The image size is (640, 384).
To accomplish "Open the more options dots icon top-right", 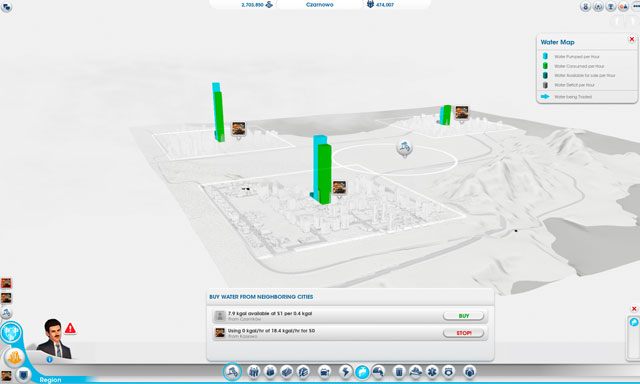I will click(x=636, y=7).
